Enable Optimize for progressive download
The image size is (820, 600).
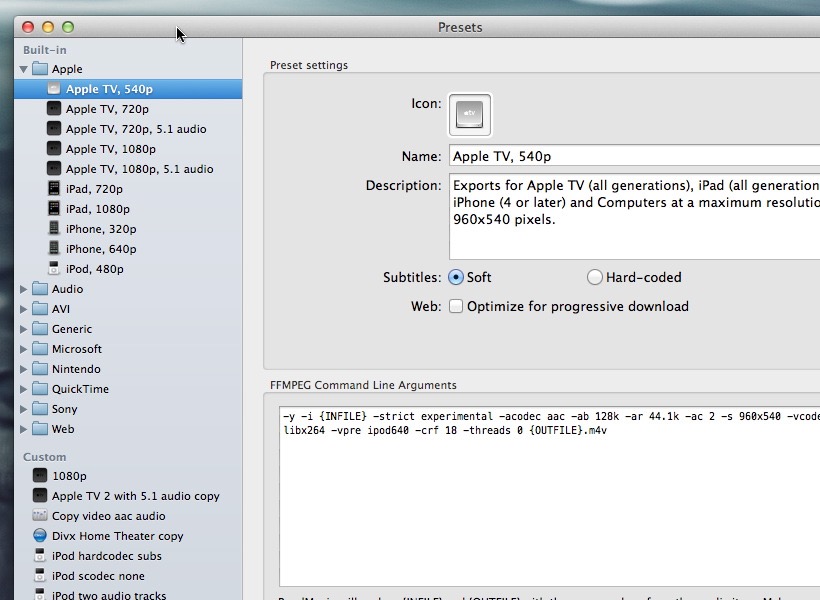(456, 306)
